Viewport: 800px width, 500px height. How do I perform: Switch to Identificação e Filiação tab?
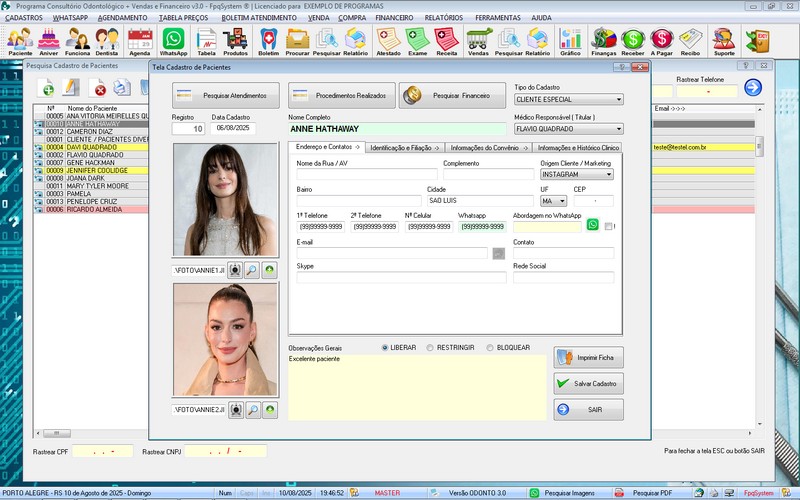tap(404, 147)
